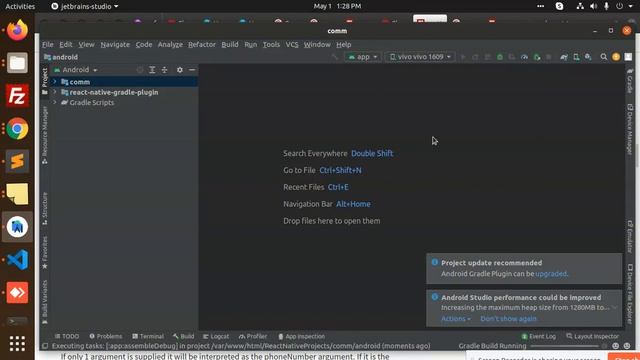Toggle the Structure side tab
Screen dimensions: 640x360
[44, 208]
